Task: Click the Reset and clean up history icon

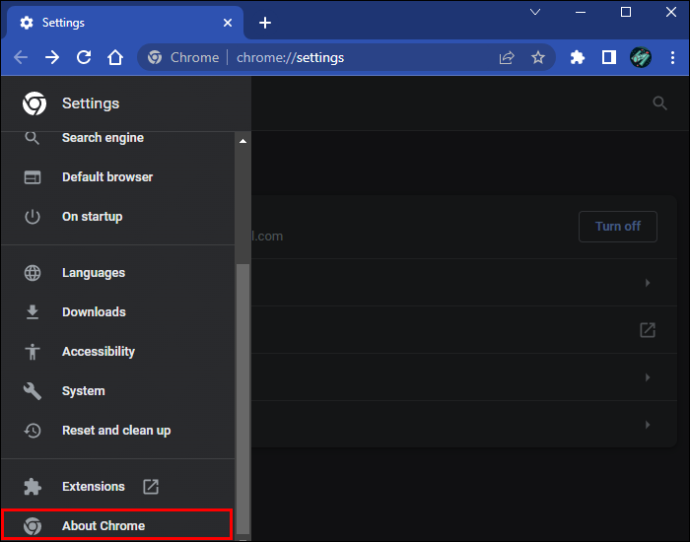Action: click(x=32, y=430)
